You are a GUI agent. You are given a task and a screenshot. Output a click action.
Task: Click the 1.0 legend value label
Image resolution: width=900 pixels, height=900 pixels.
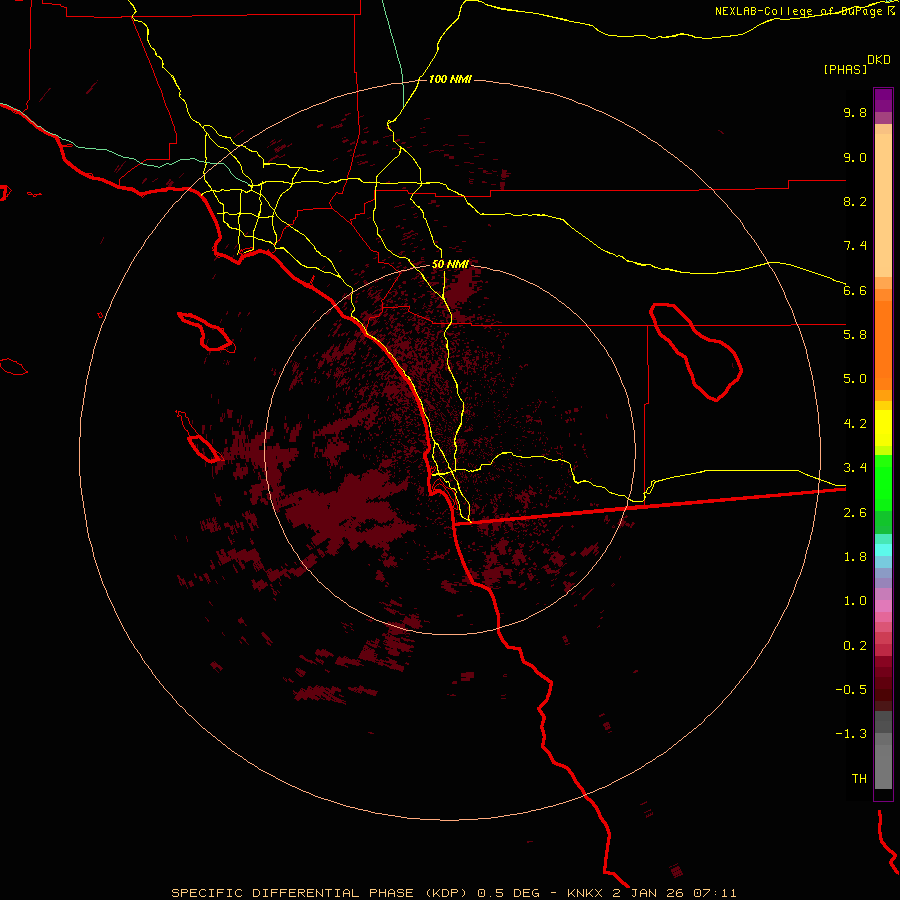coord(855,601)
